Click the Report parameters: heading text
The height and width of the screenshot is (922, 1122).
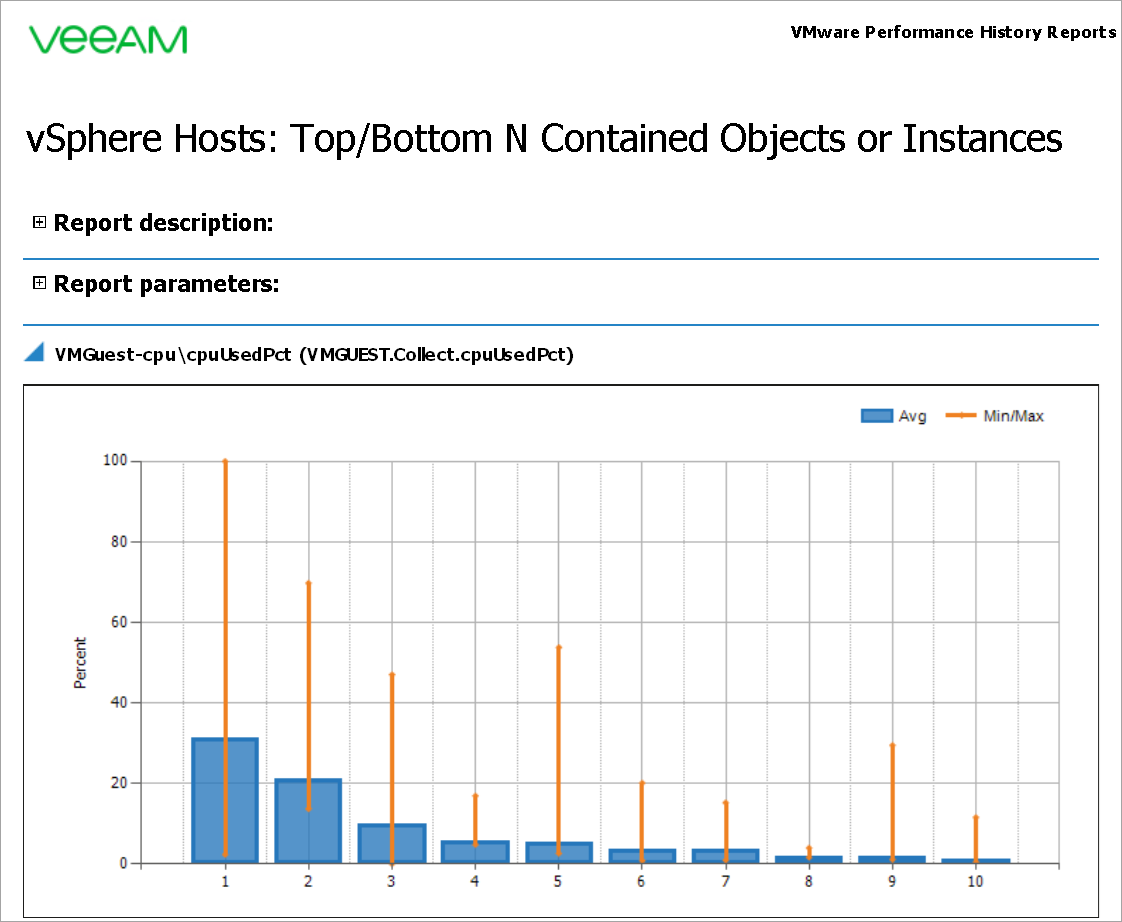pos(167,283)
